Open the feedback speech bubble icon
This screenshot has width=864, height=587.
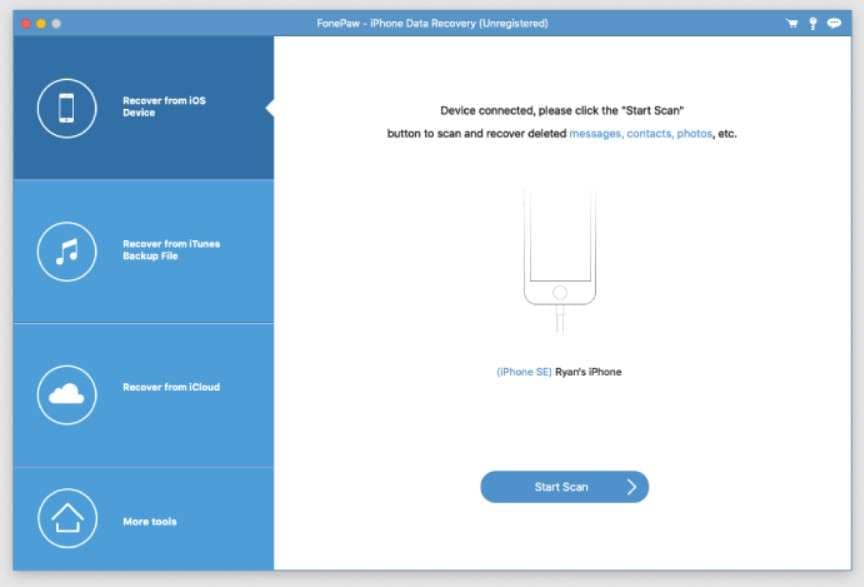834,23
